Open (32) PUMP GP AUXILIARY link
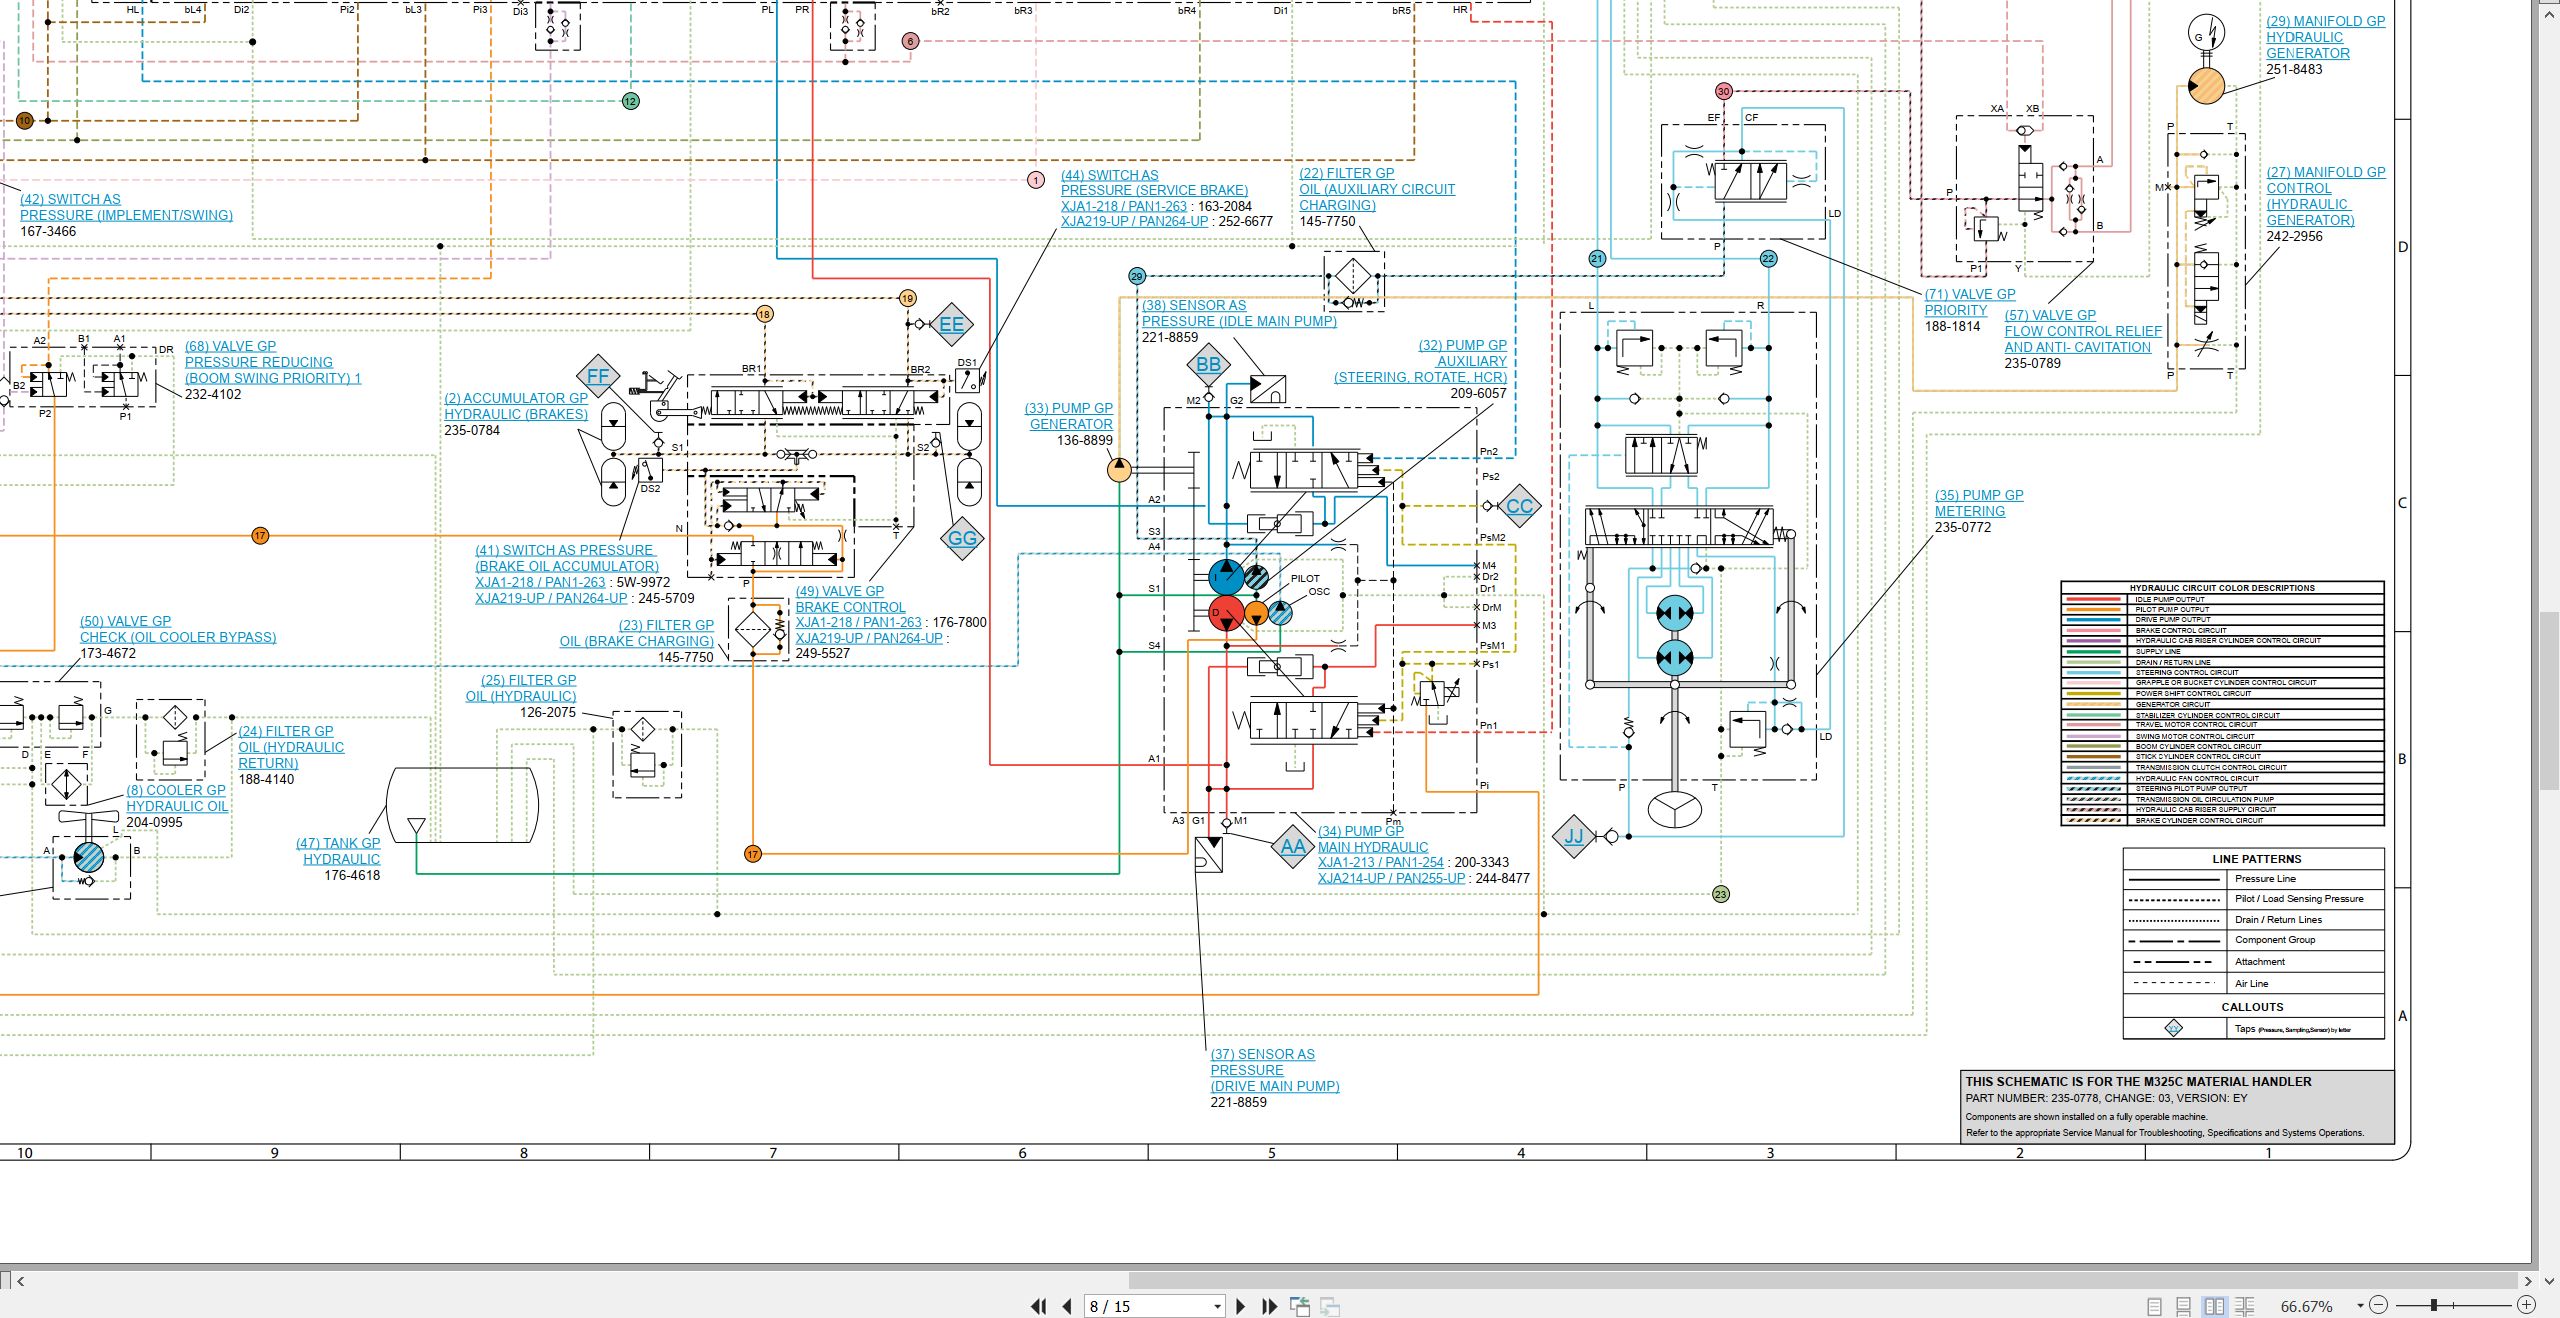Screen dimensions: 2560x1318 point(1420,361)
